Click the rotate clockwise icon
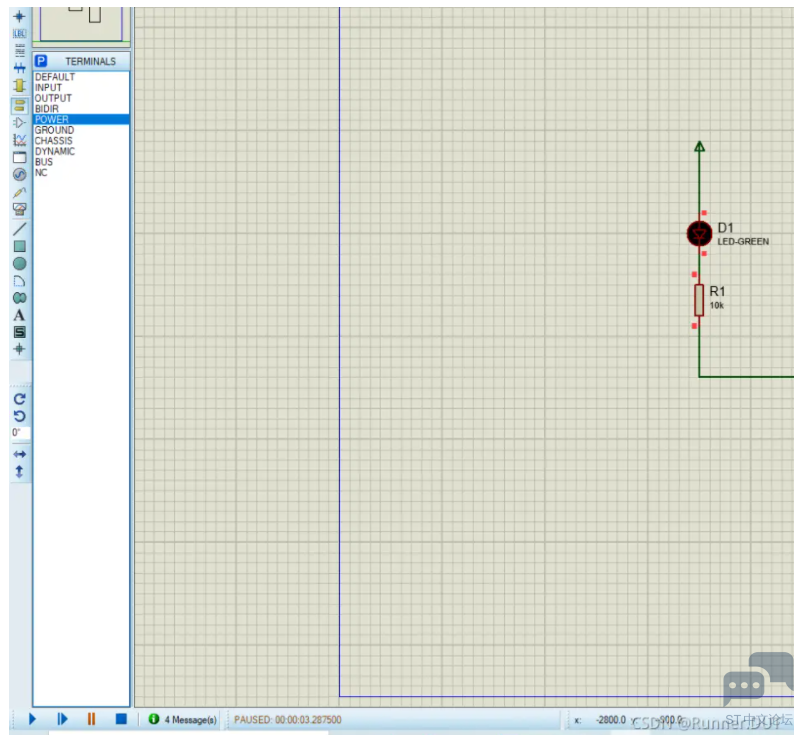The height and width of the screenshot is (735, 802). (x=19, y=398)
